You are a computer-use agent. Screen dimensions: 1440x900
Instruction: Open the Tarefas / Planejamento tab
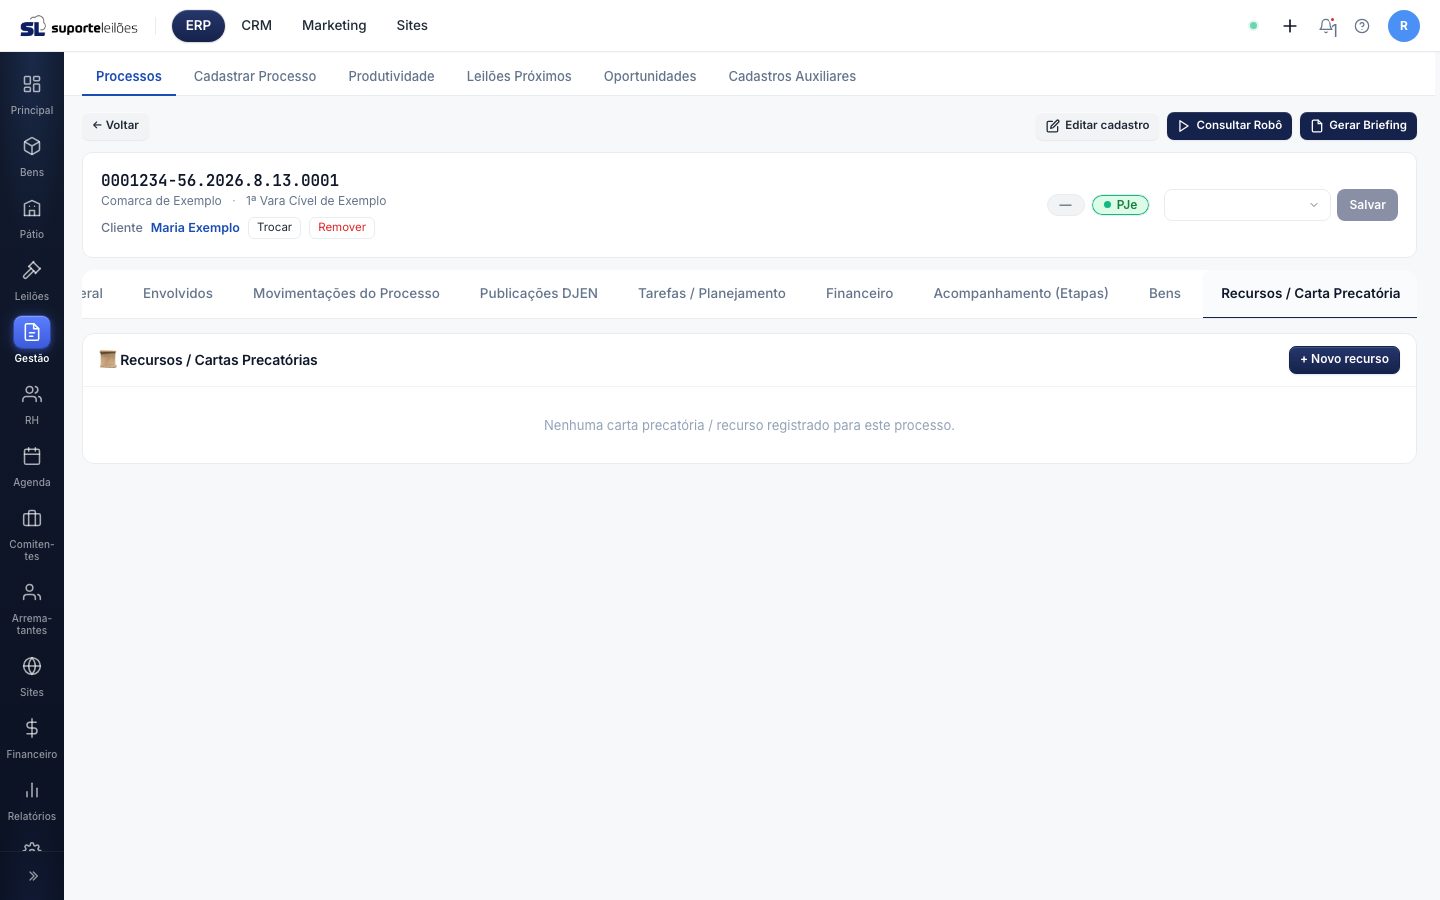(x=712, y=294)
